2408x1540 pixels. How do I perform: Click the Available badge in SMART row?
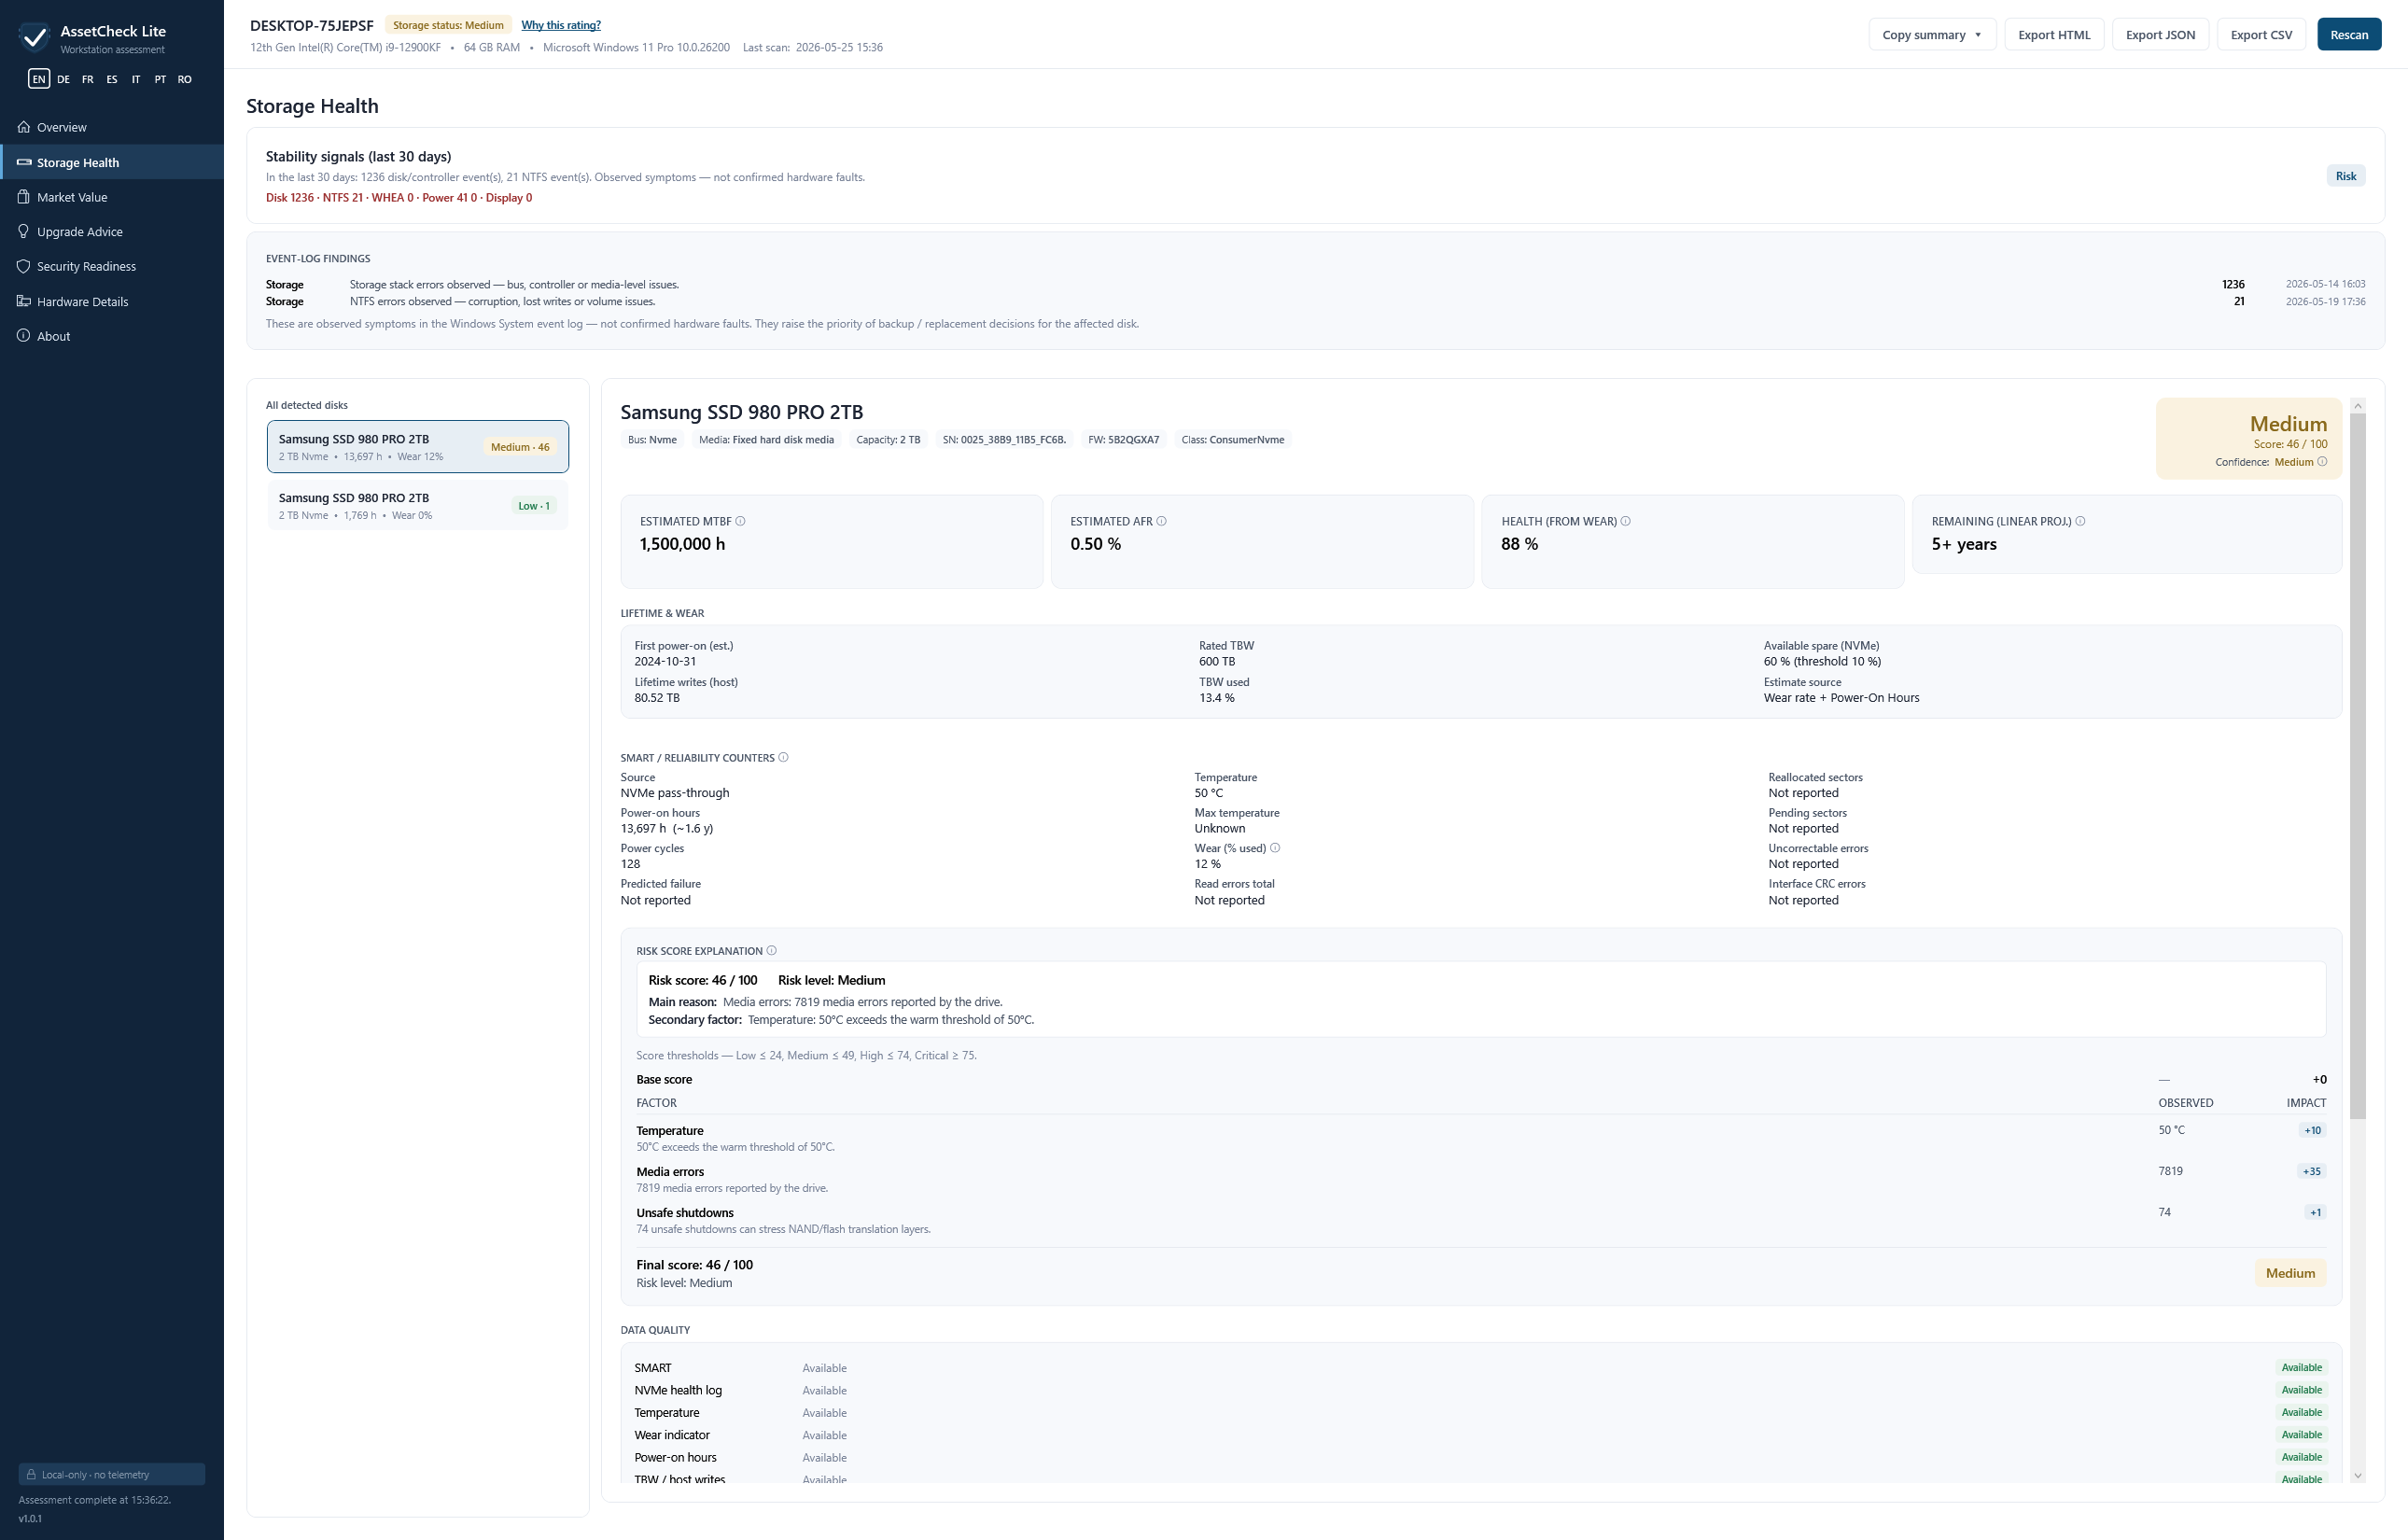pos(2301,1367)
